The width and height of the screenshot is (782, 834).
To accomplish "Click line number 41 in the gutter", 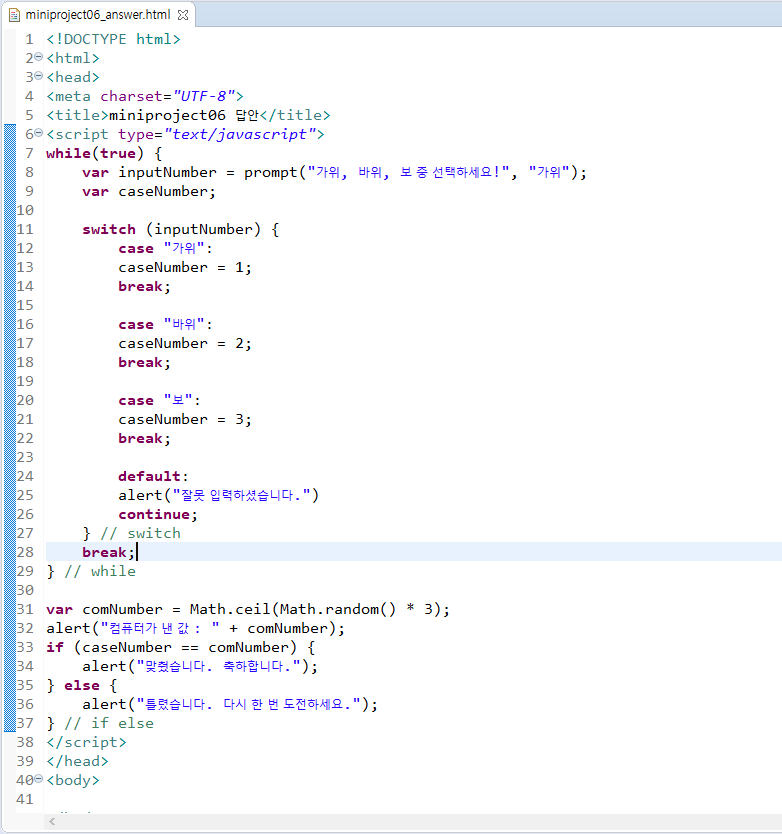I will coord(25,799).
